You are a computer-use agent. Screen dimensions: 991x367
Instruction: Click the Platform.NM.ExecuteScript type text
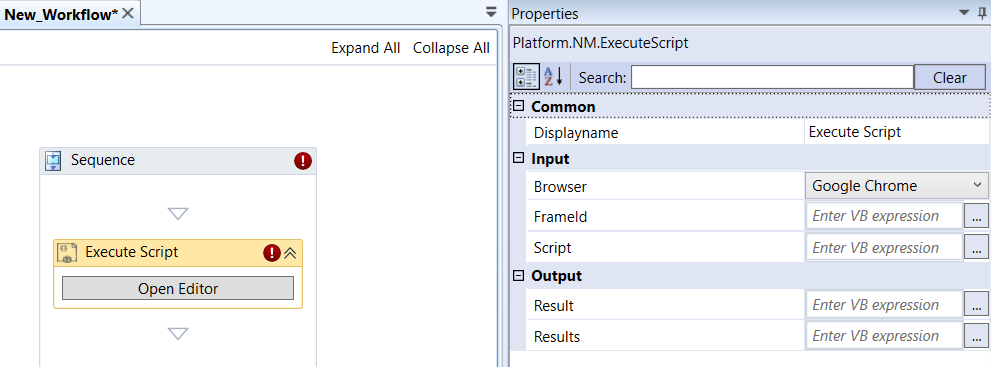[600, 44]
